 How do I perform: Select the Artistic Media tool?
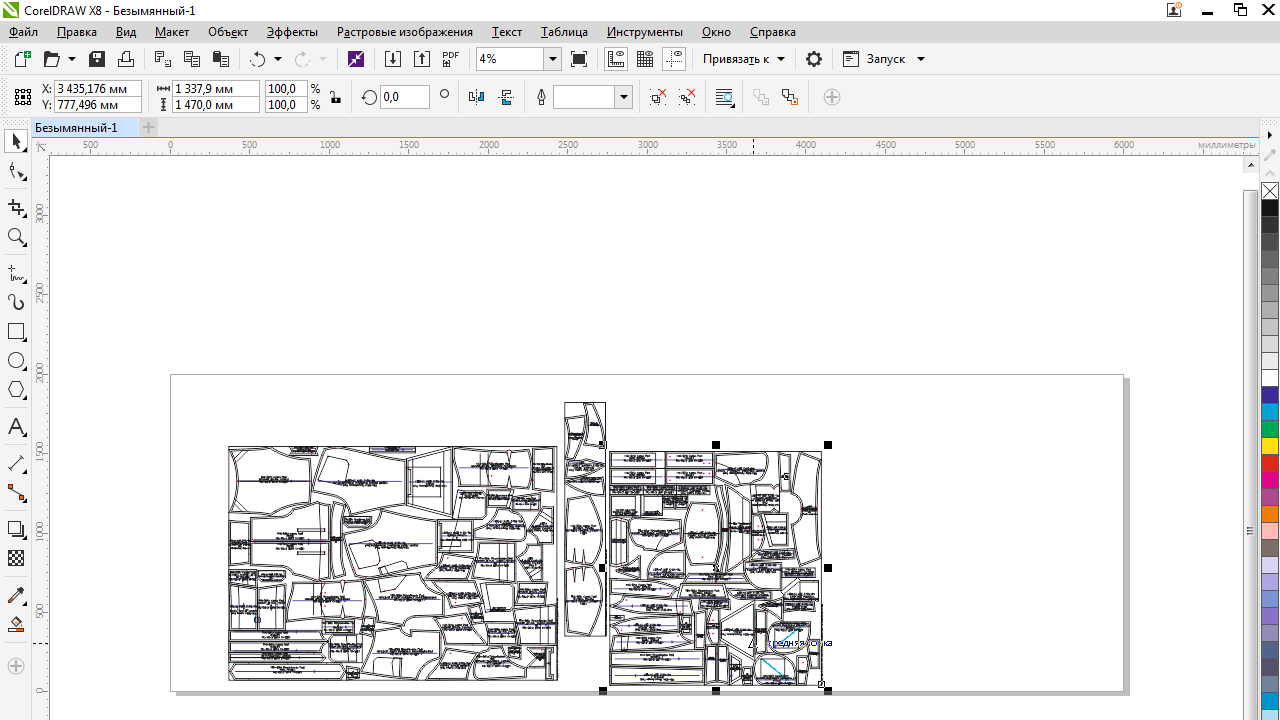pyautogui.click(x=16, y=302)
